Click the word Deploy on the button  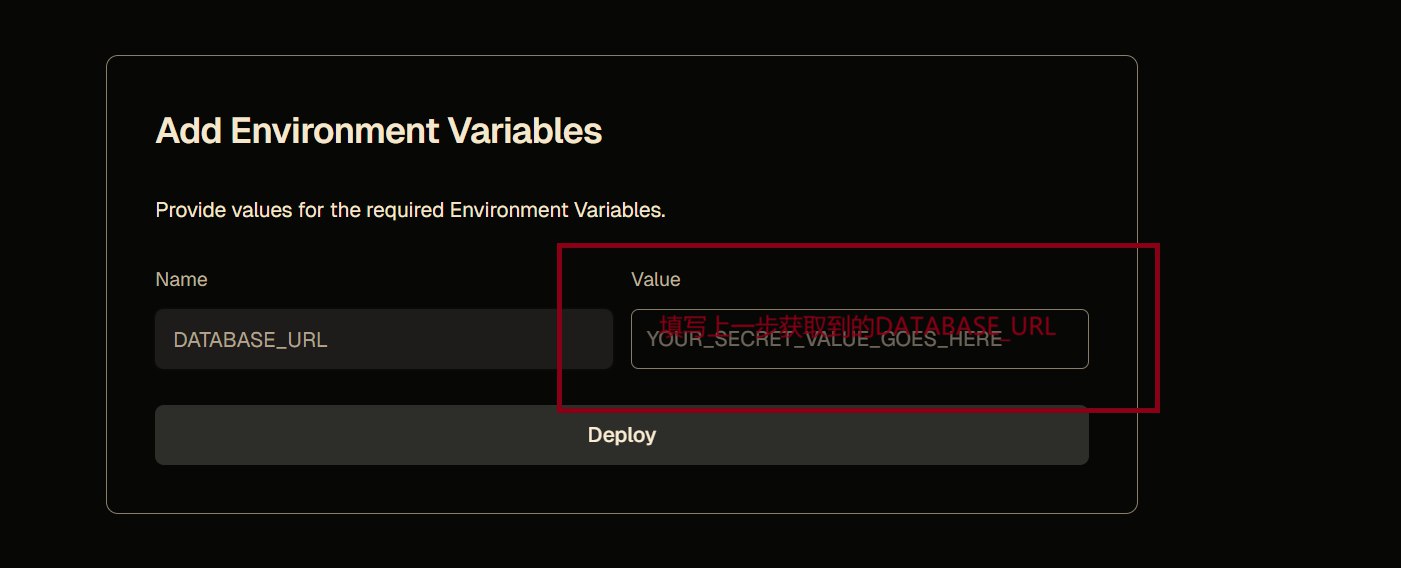coord(621,435)
